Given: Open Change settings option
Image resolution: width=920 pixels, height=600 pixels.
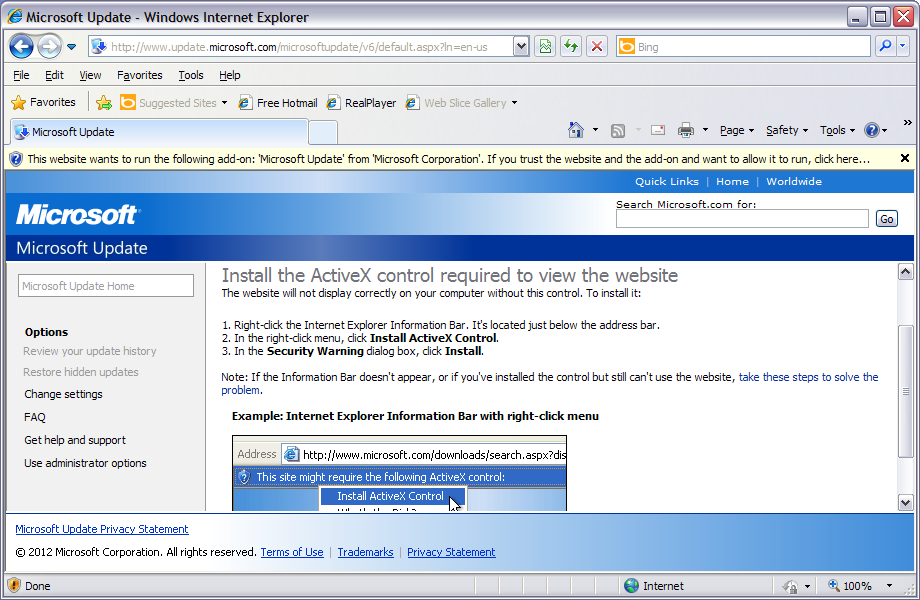Looking at the screenshot, I should point(63,394).
